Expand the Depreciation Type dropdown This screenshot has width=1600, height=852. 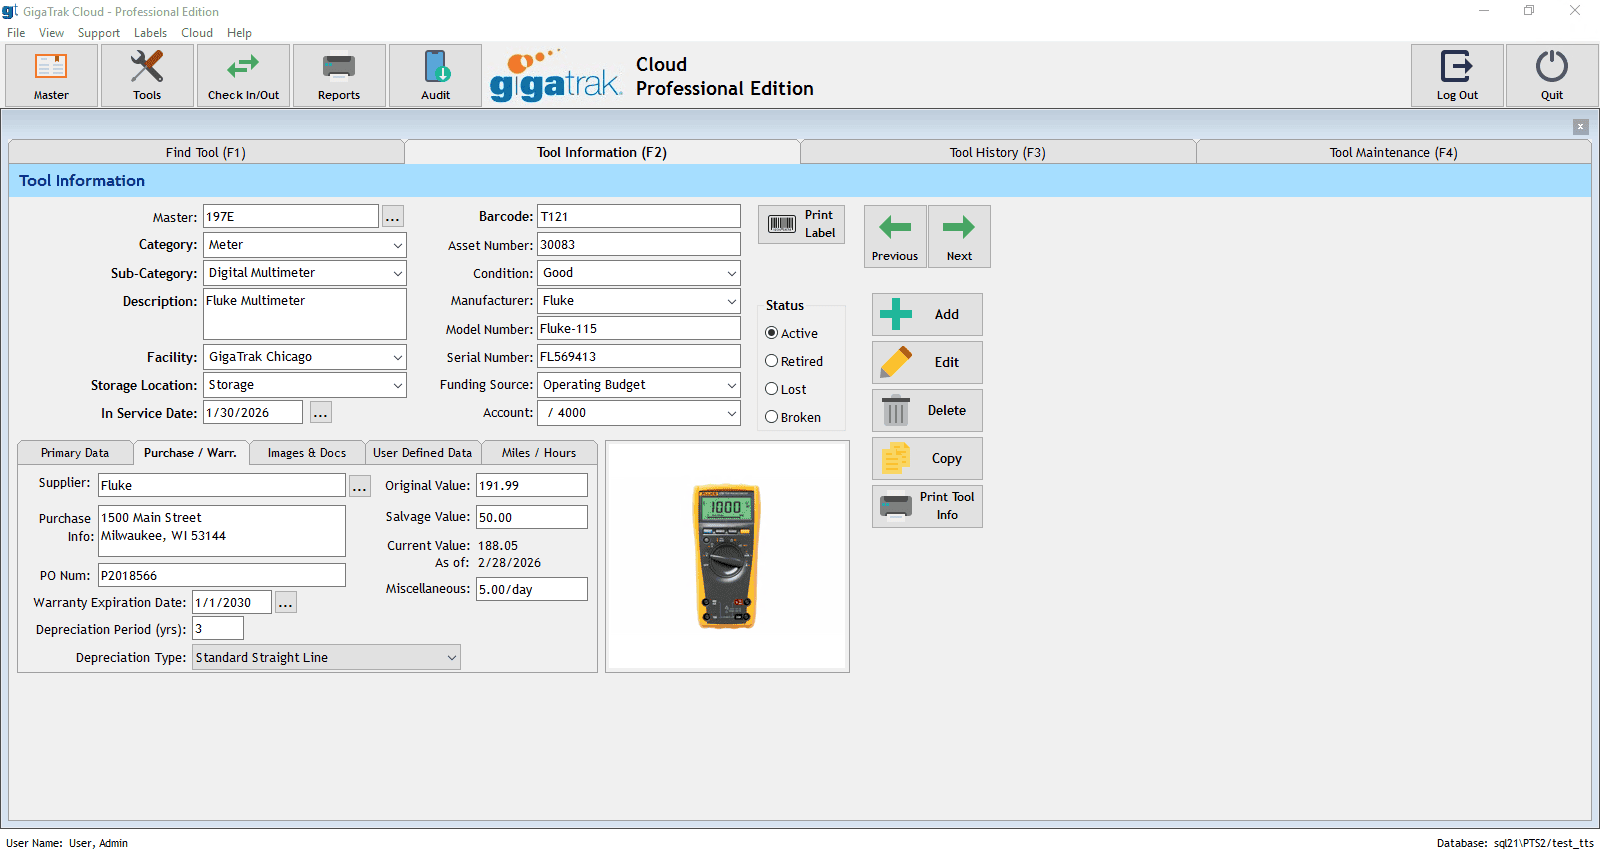(x=451, y=658)
